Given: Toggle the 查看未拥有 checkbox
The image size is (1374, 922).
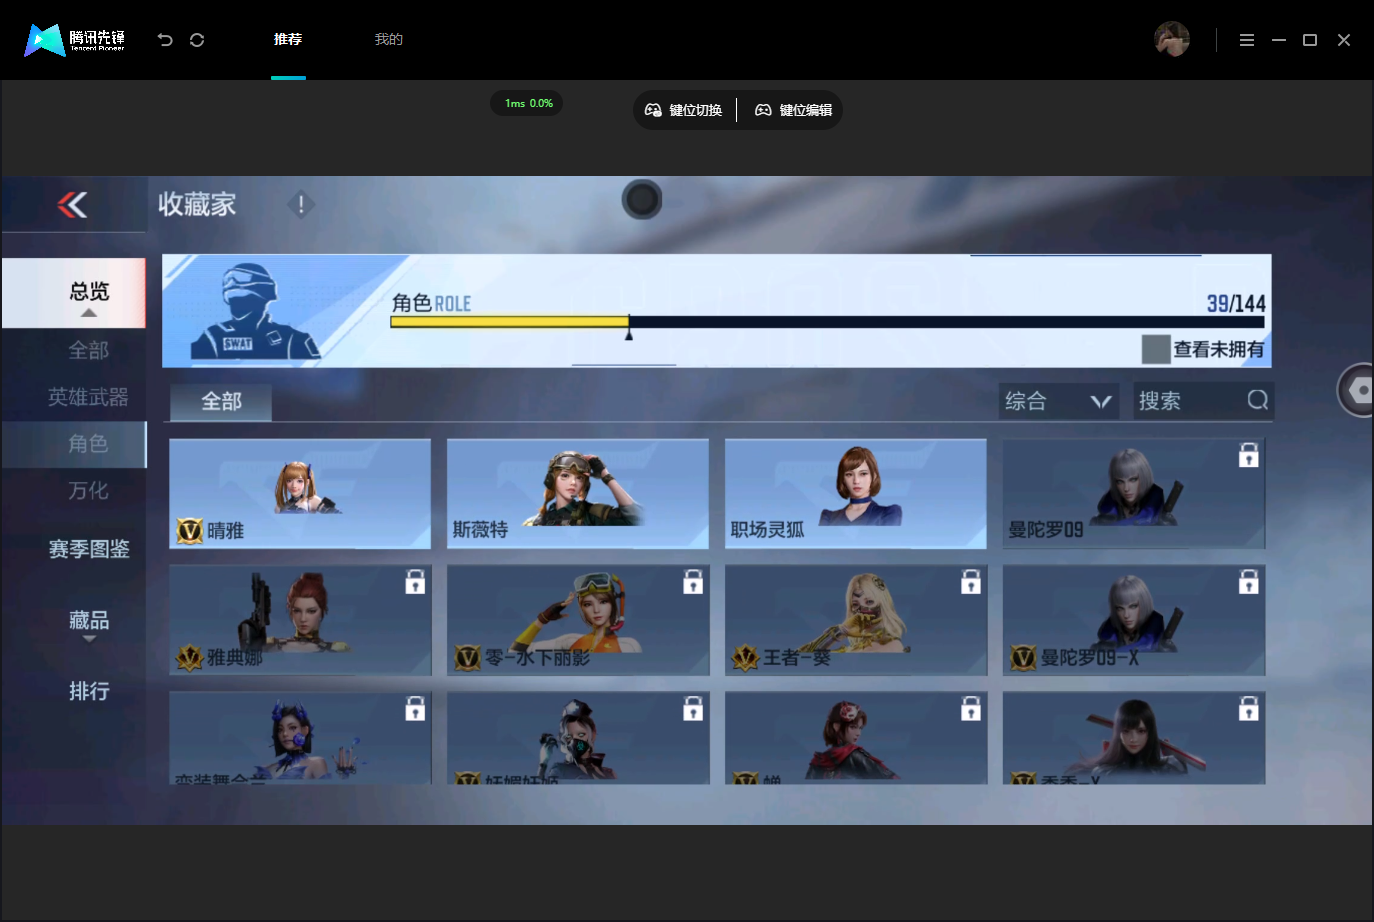Looking at the screenshot, I should (x=1156, y=349).
